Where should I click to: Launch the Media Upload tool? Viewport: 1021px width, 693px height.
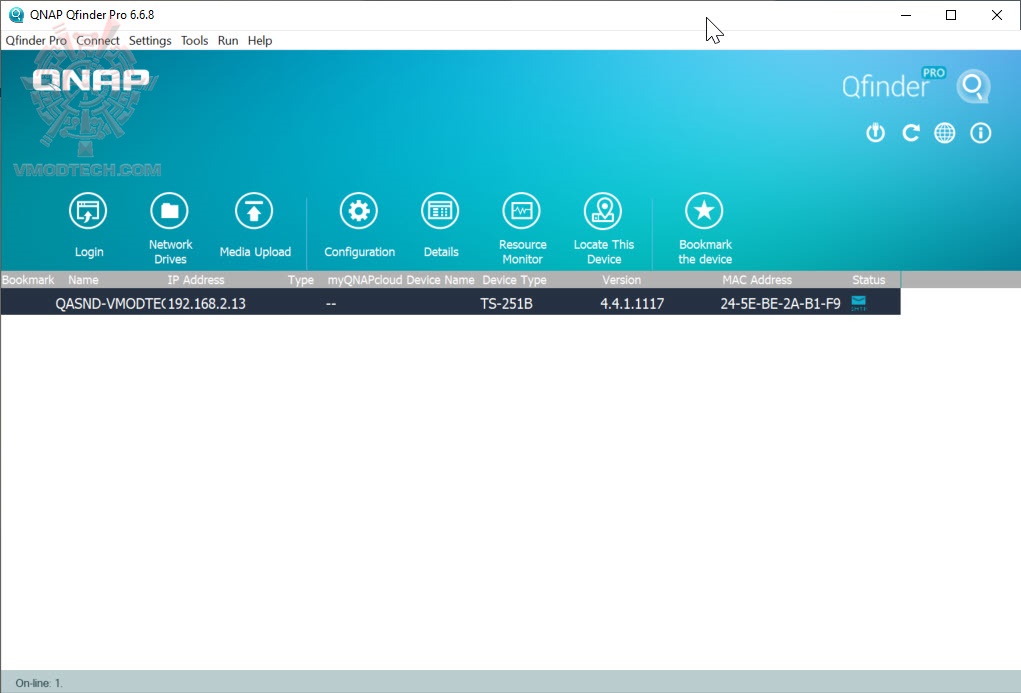pos(254,211)
